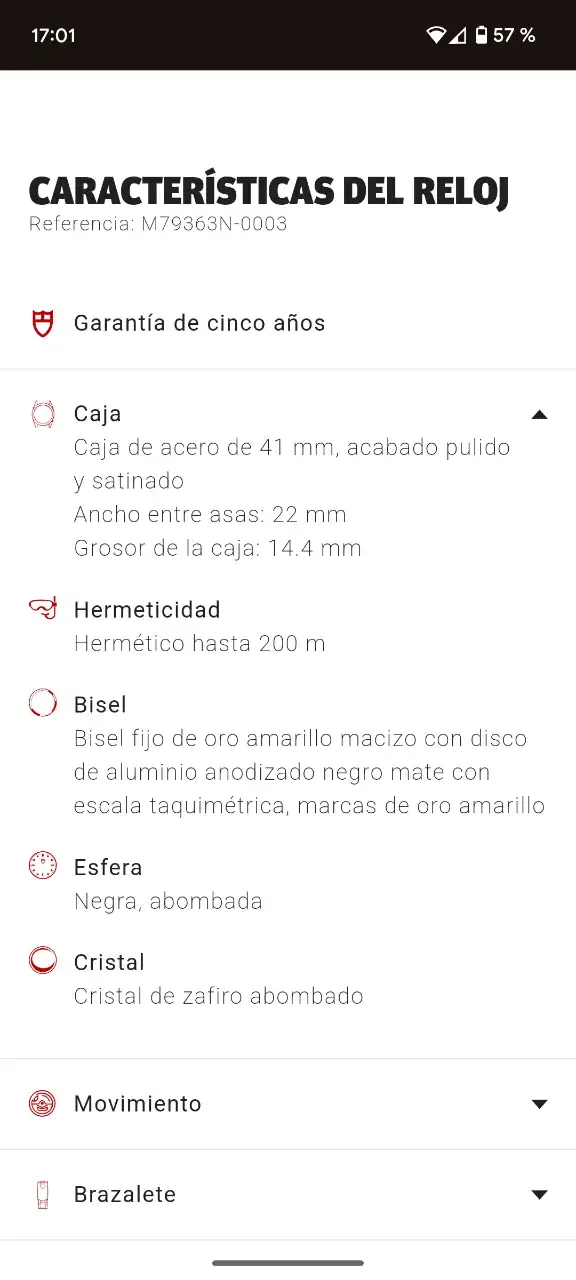Screen dimensions: 576x1280
Task: Tap the Wi-Fi icon in status bar
Action: (x=435, y=35)
